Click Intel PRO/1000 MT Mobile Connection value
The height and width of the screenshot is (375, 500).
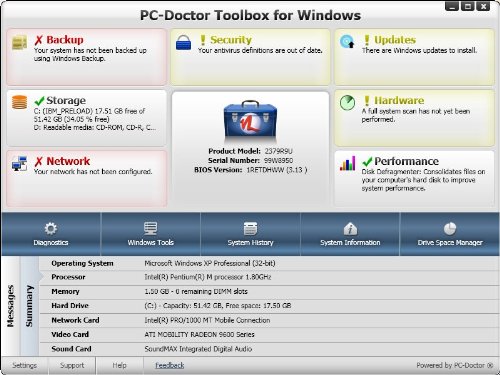pos(207,320)
